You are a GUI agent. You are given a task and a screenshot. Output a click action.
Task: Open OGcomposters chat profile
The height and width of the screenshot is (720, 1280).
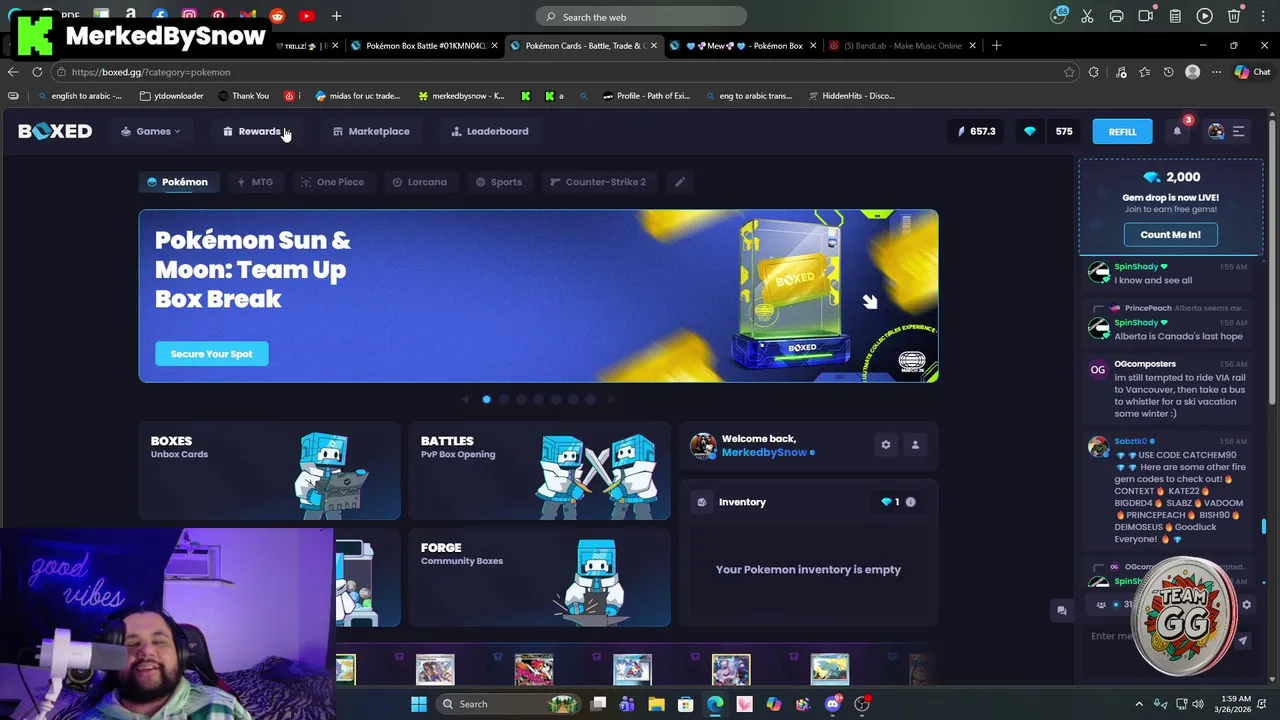pyautogui.click(x=1145, y=364)
